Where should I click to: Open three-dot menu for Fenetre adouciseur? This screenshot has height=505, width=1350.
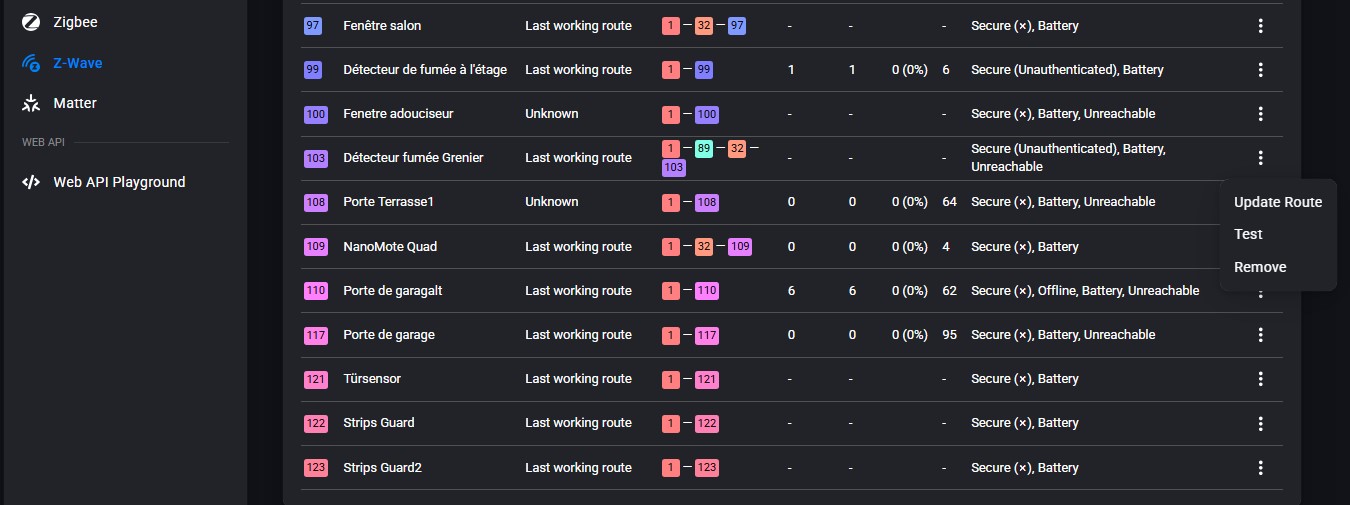click(x=1260, y=114)
